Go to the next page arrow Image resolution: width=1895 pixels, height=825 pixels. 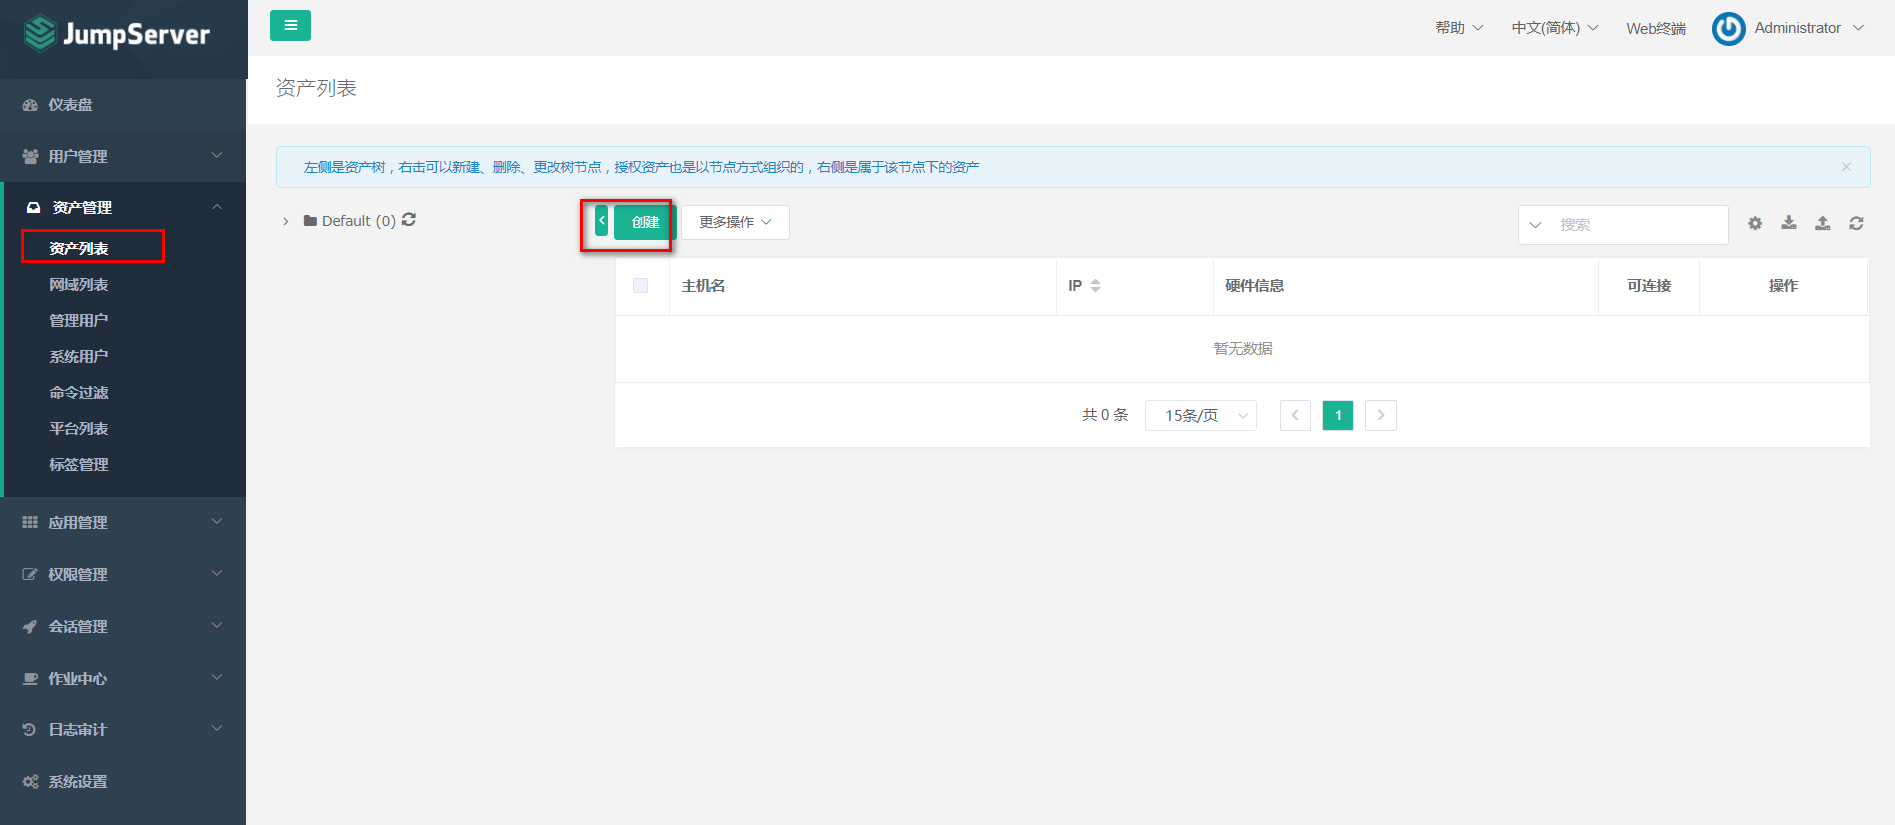[1381, 415]
